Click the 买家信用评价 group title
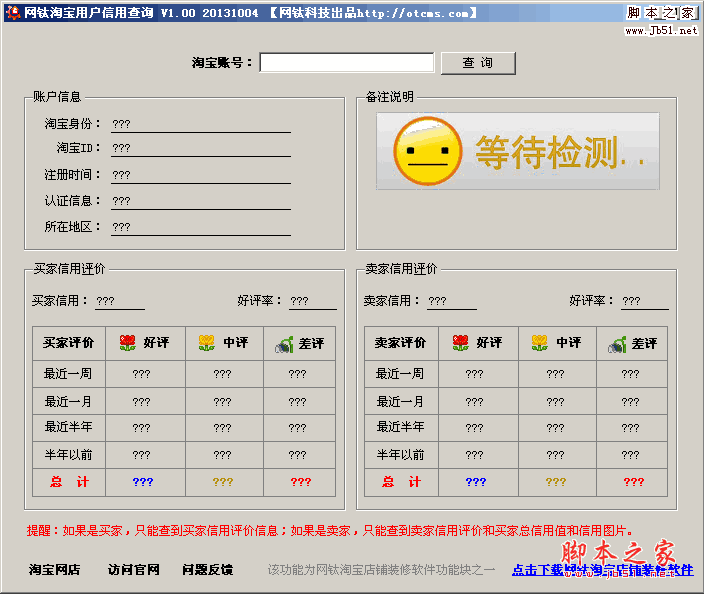Viewport: 704px width, 595px height. pos(69,269)
